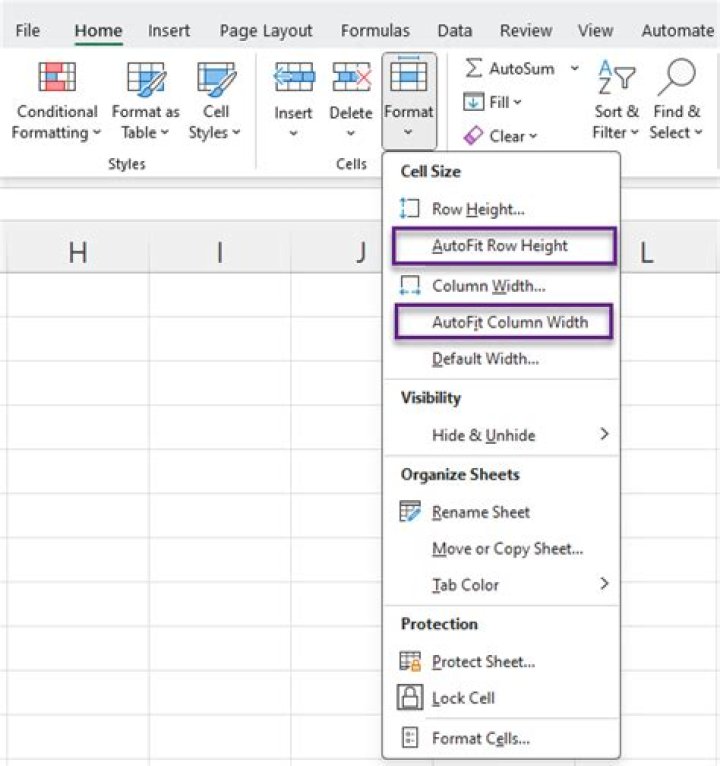The width and height of the screenshot is (720, 766).
Task: Switch to the Page Layout tab
Action: pyautogui.click(x=266, y=30)
